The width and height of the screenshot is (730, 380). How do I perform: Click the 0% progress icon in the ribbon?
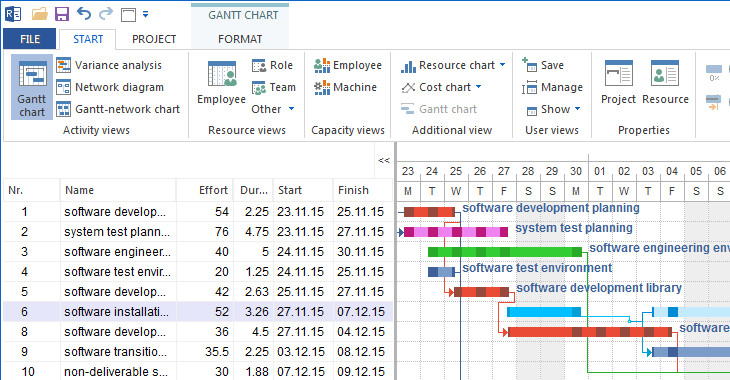point(714,73)
